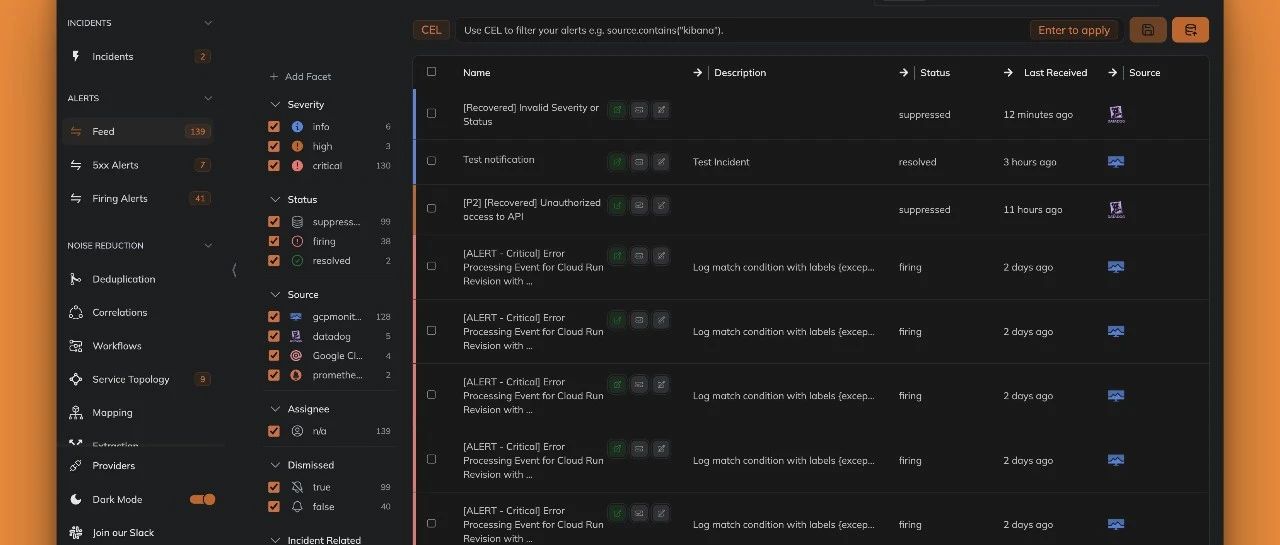Click edit note icon for Test notification alert

pos(661,161)
